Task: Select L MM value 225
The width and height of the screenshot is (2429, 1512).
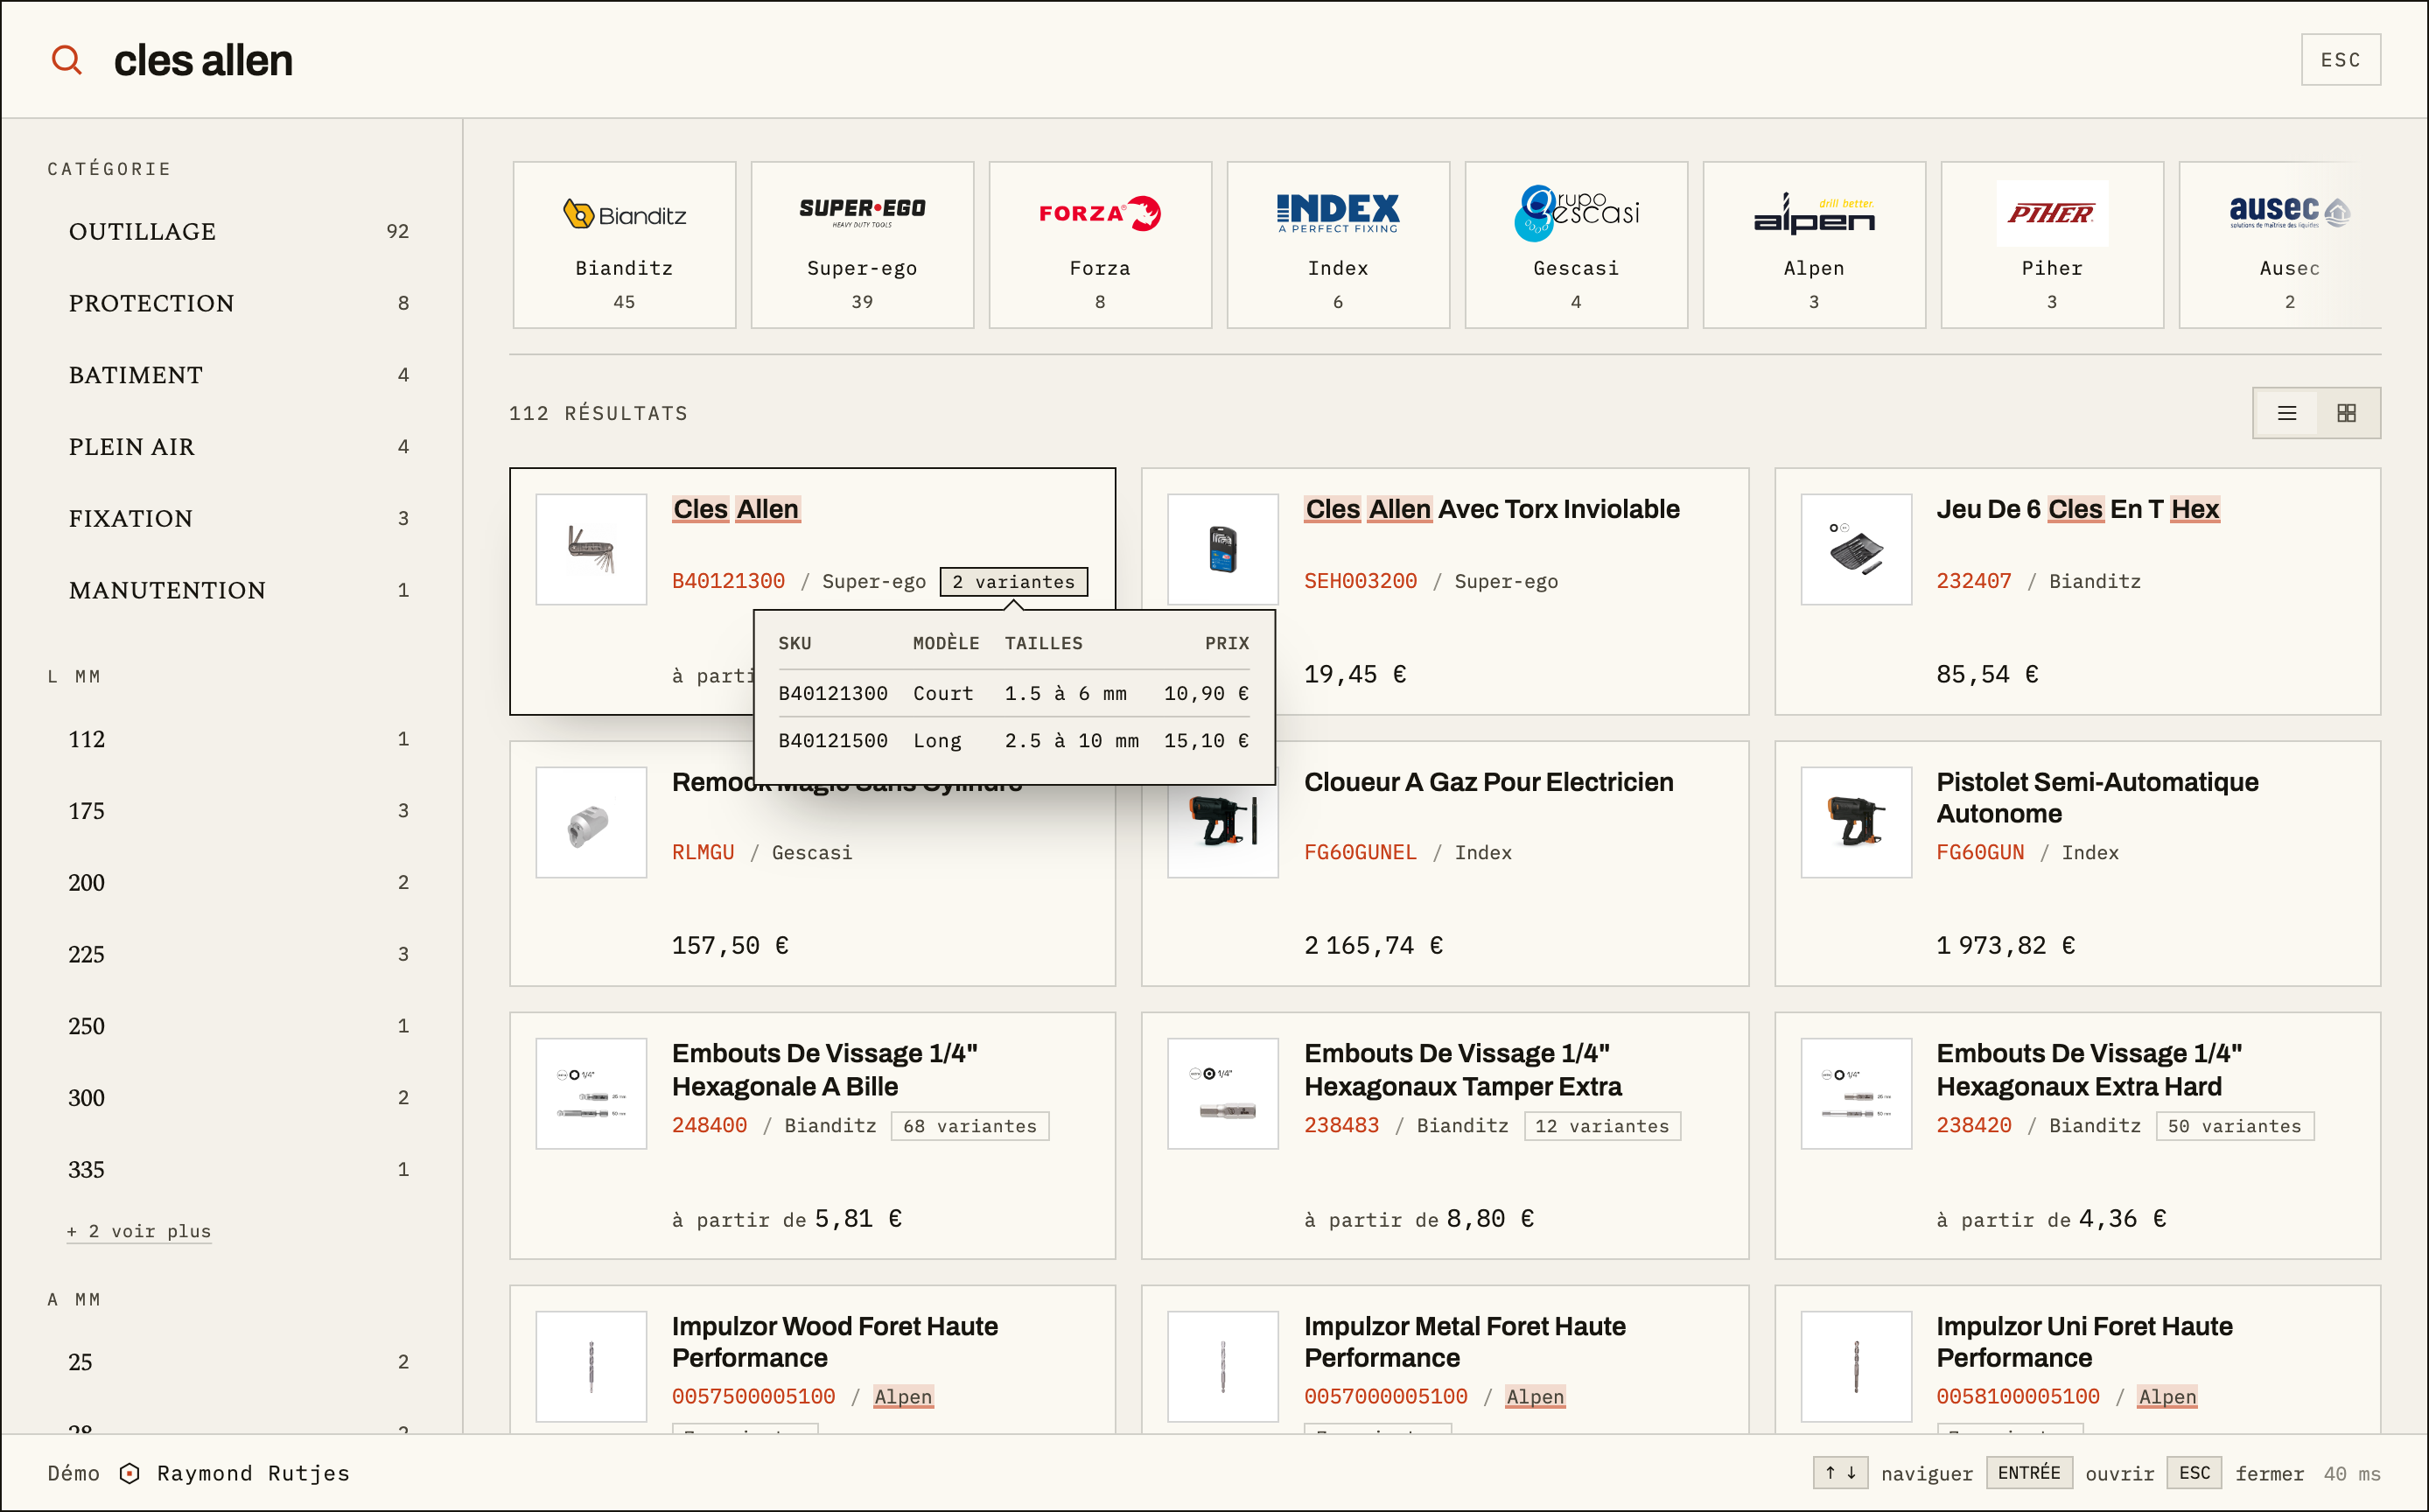Action: tap(238, 954)
